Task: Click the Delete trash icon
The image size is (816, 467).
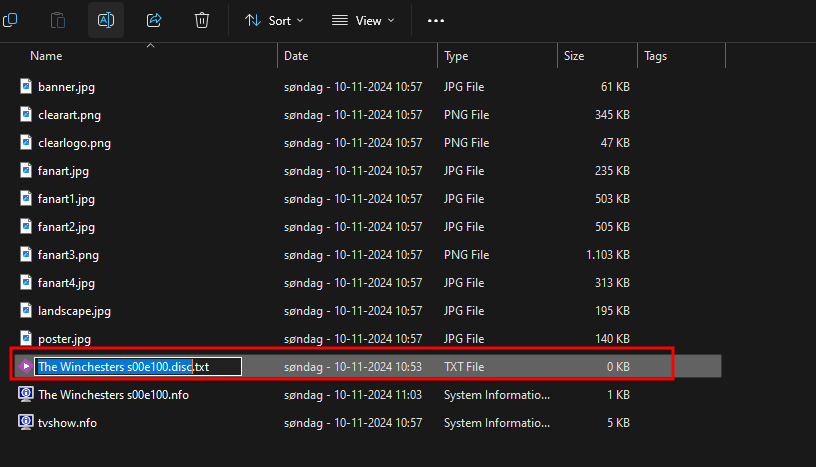Action: (x=202, y=20)
